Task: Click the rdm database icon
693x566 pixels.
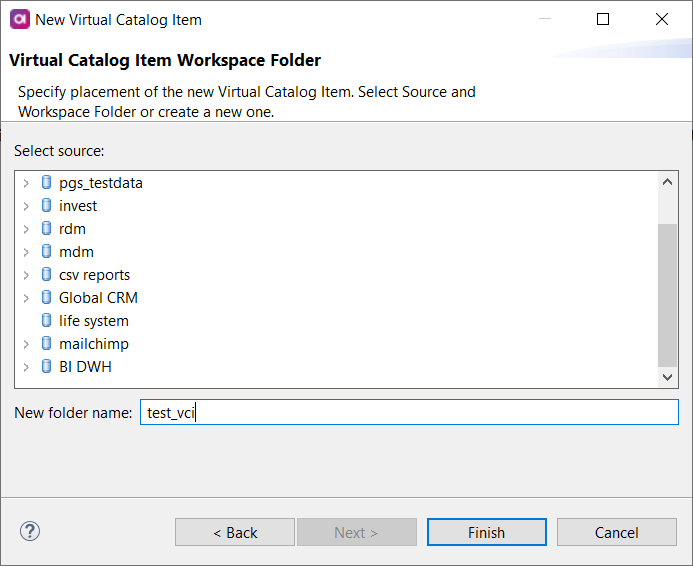Action: coord(46,229)
